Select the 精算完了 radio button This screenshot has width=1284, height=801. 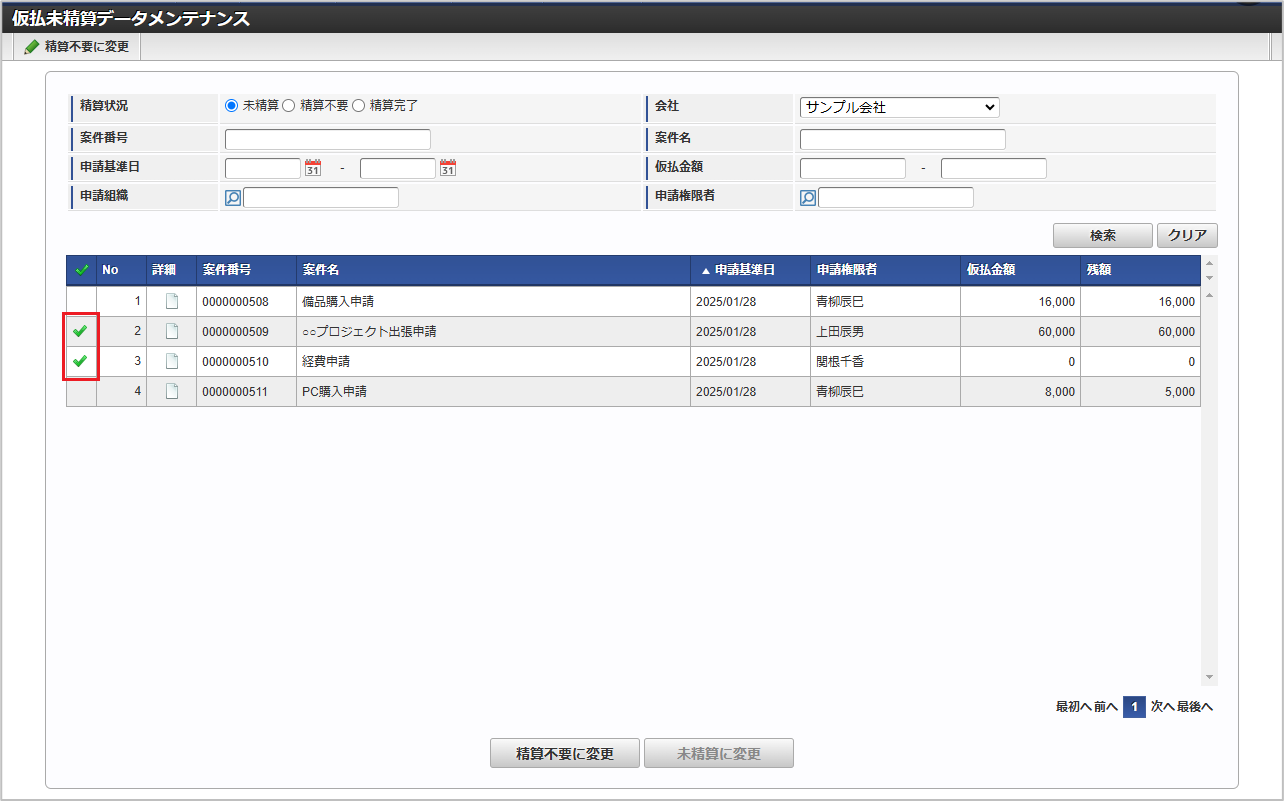[x=359, y=105]
